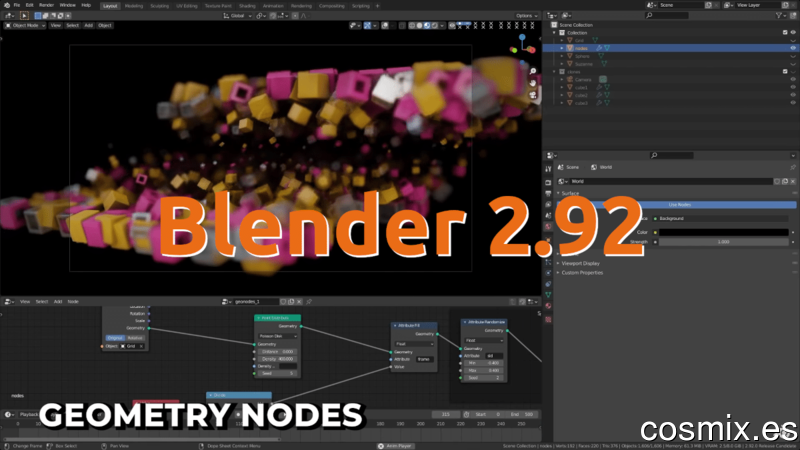Viewport: 800px width, 450px height.
Task: Open the properties editor type selector
Action: click(x=551, y=155)
